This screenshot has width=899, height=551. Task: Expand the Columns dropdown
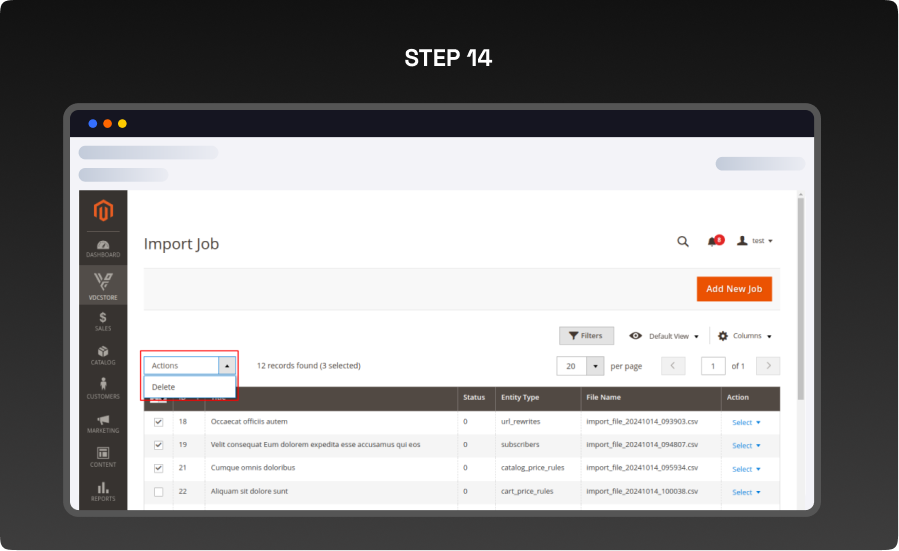[745, 336]
